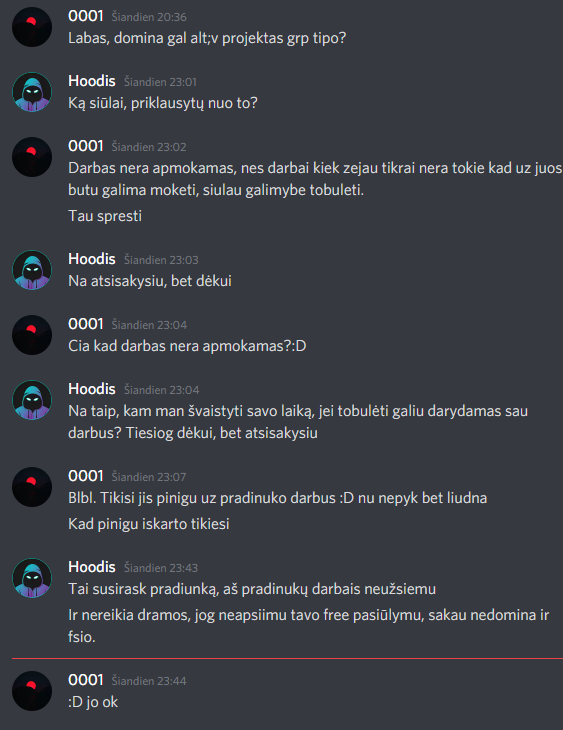Click the last message ':D jo ok'
Screen dimensions: 563x730
(93, 702)
